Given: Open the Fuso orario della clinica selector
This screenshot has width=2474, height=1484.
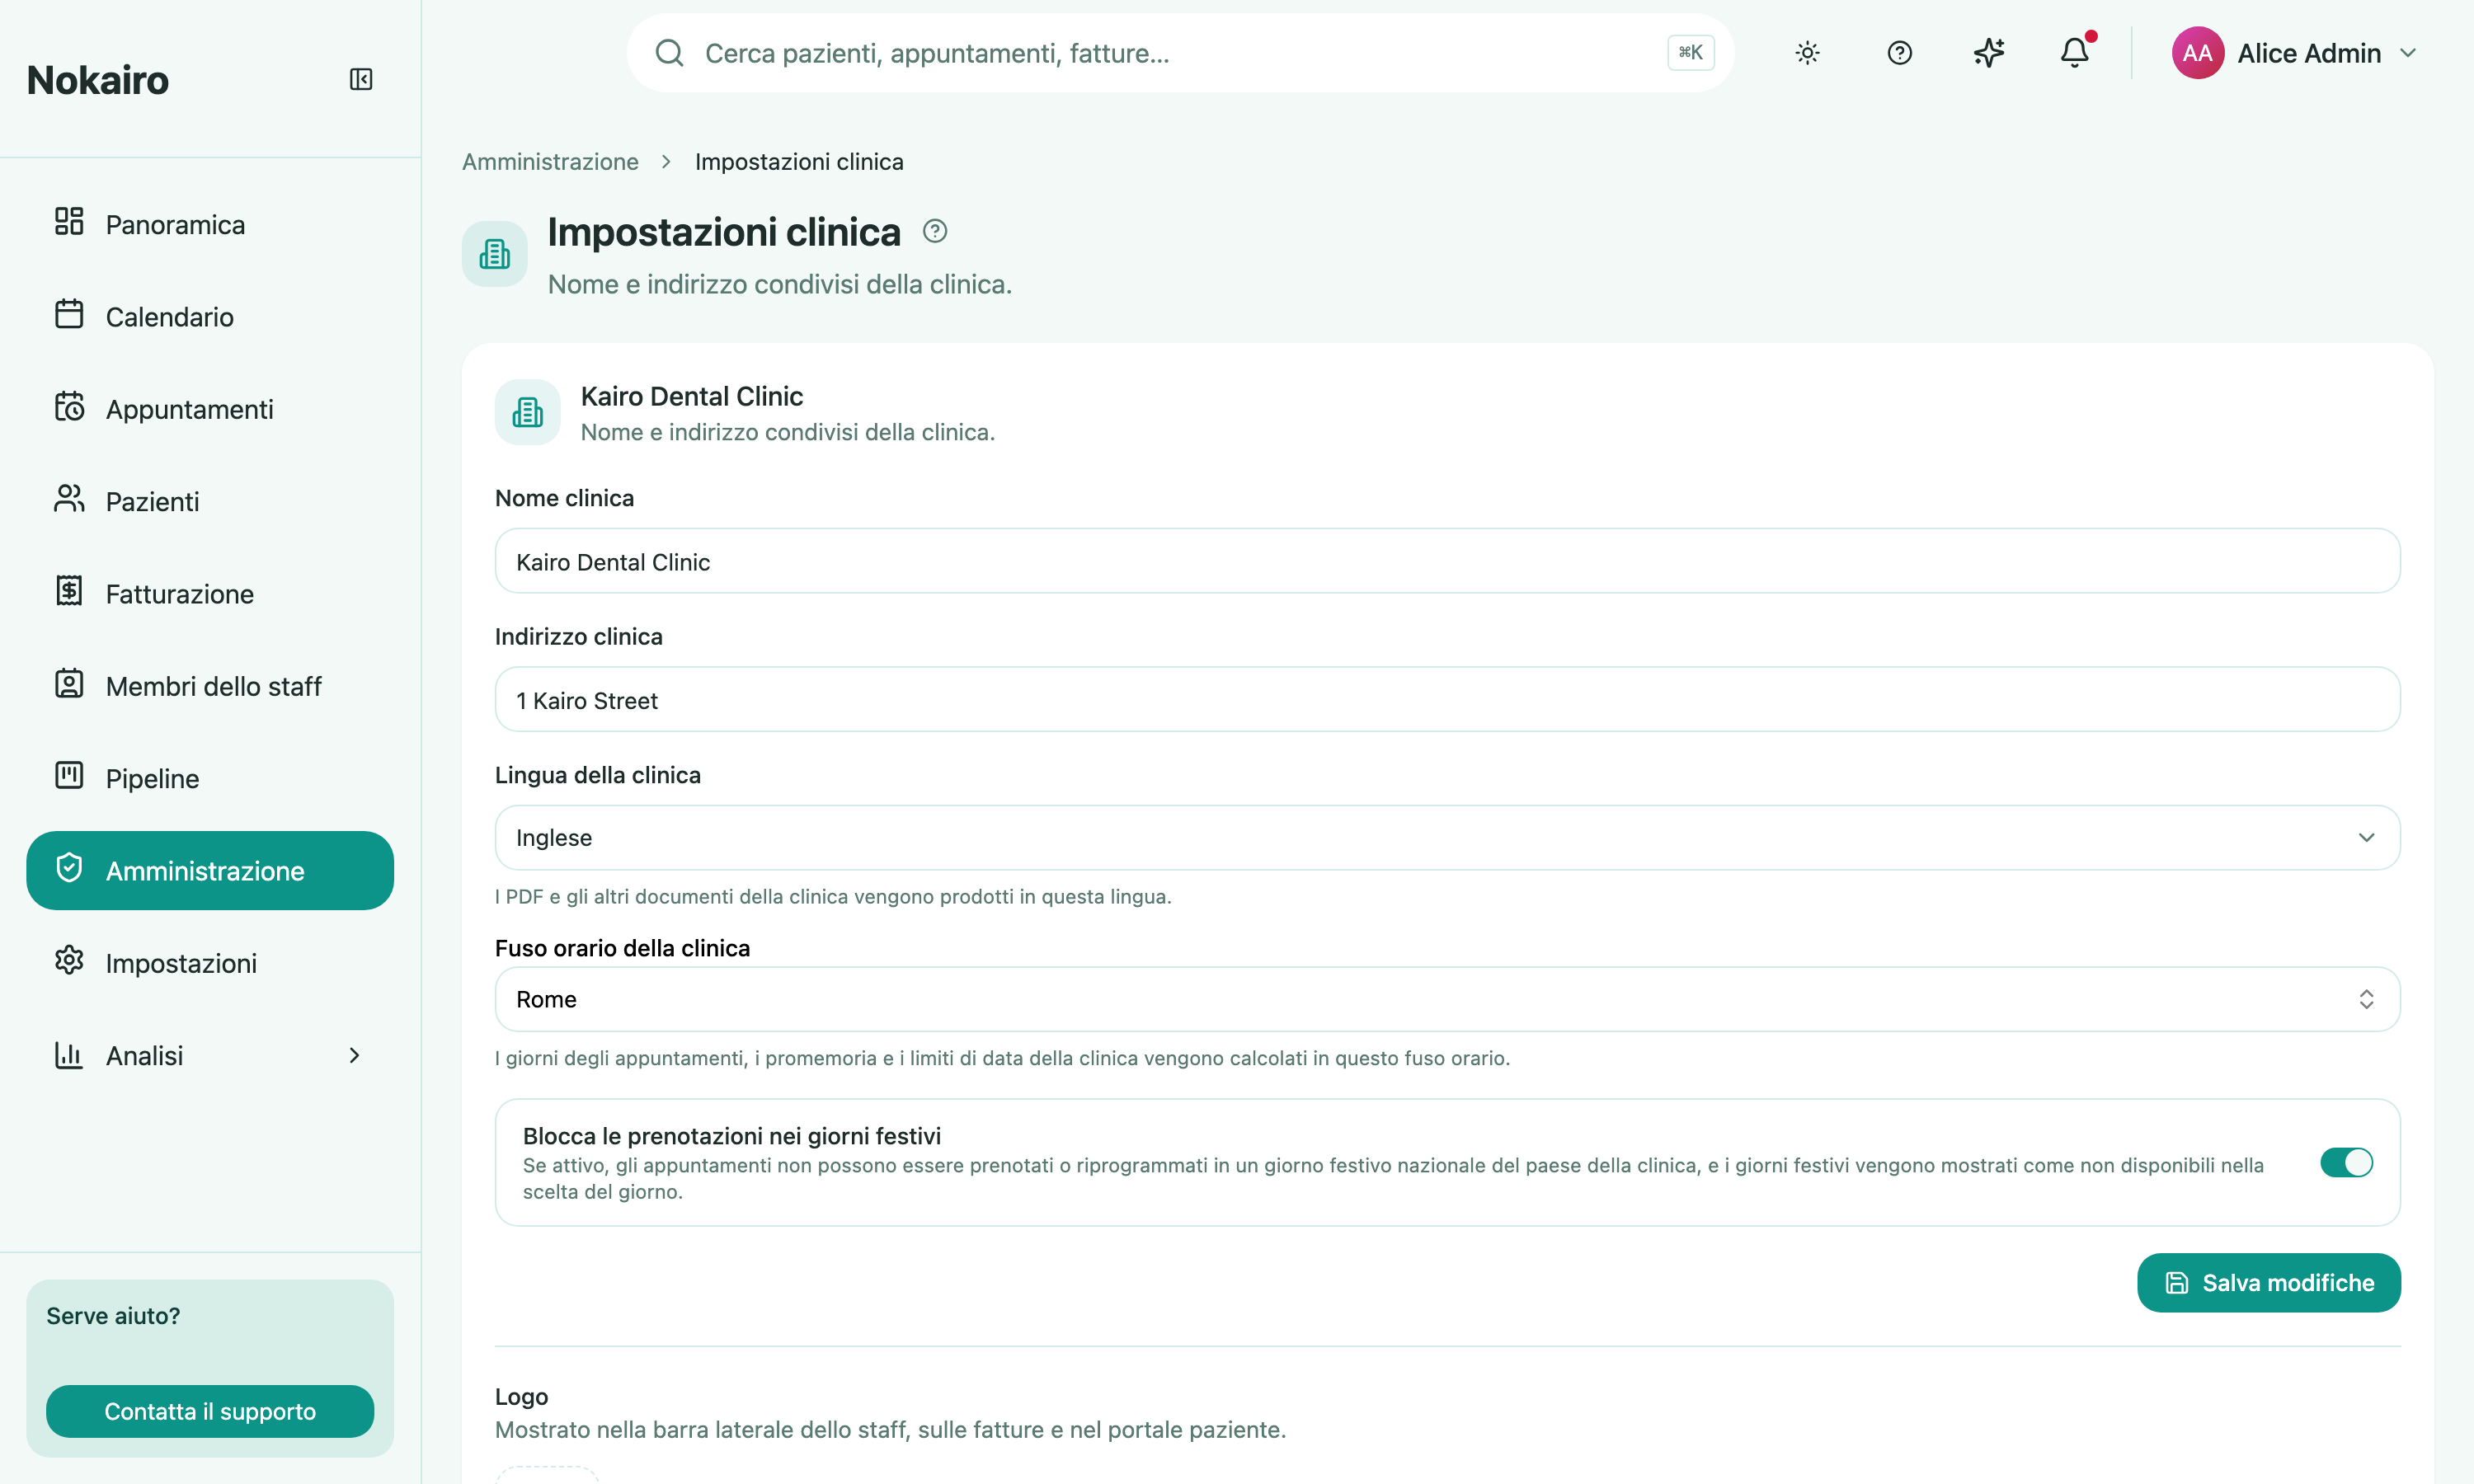Looking at the screenshot, I should tap(1447, 999).
